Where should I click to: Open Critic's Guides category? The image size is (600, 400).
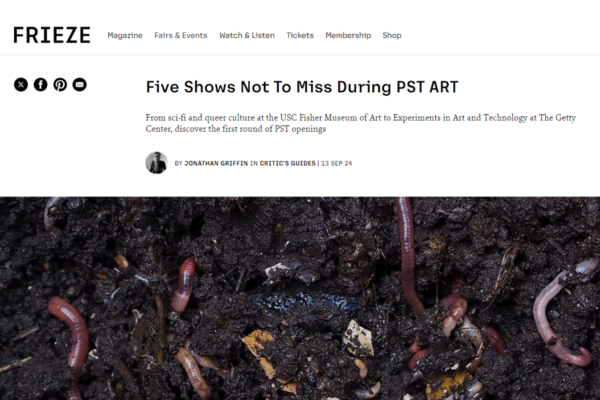[x=287, y=163]
